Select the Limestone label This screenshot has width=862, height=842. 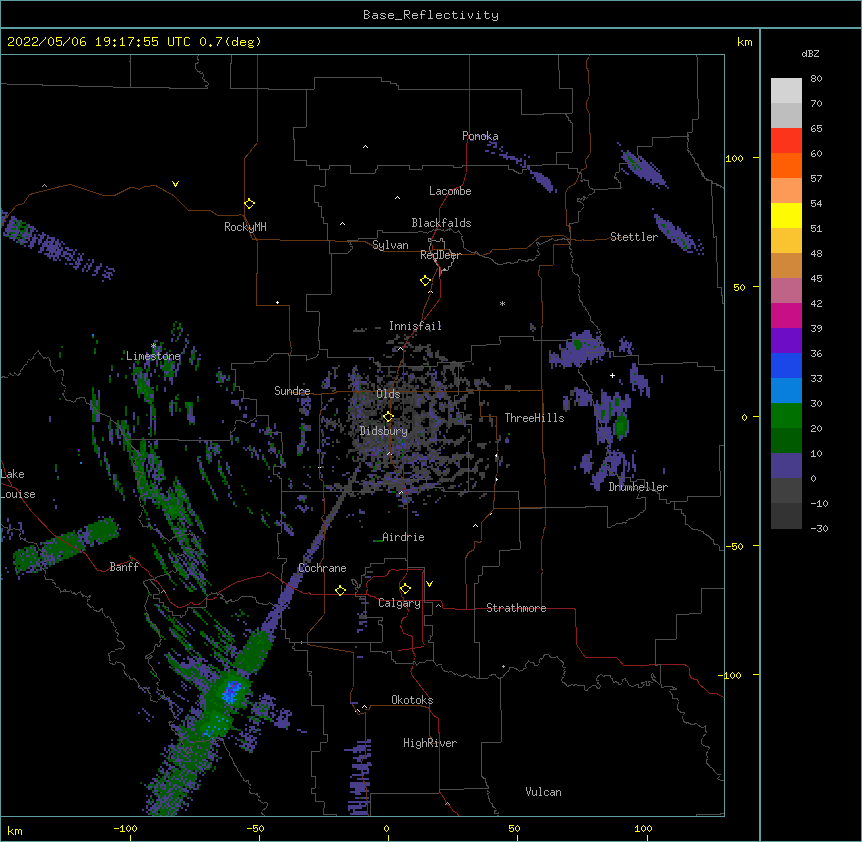(x=153, y=356)
